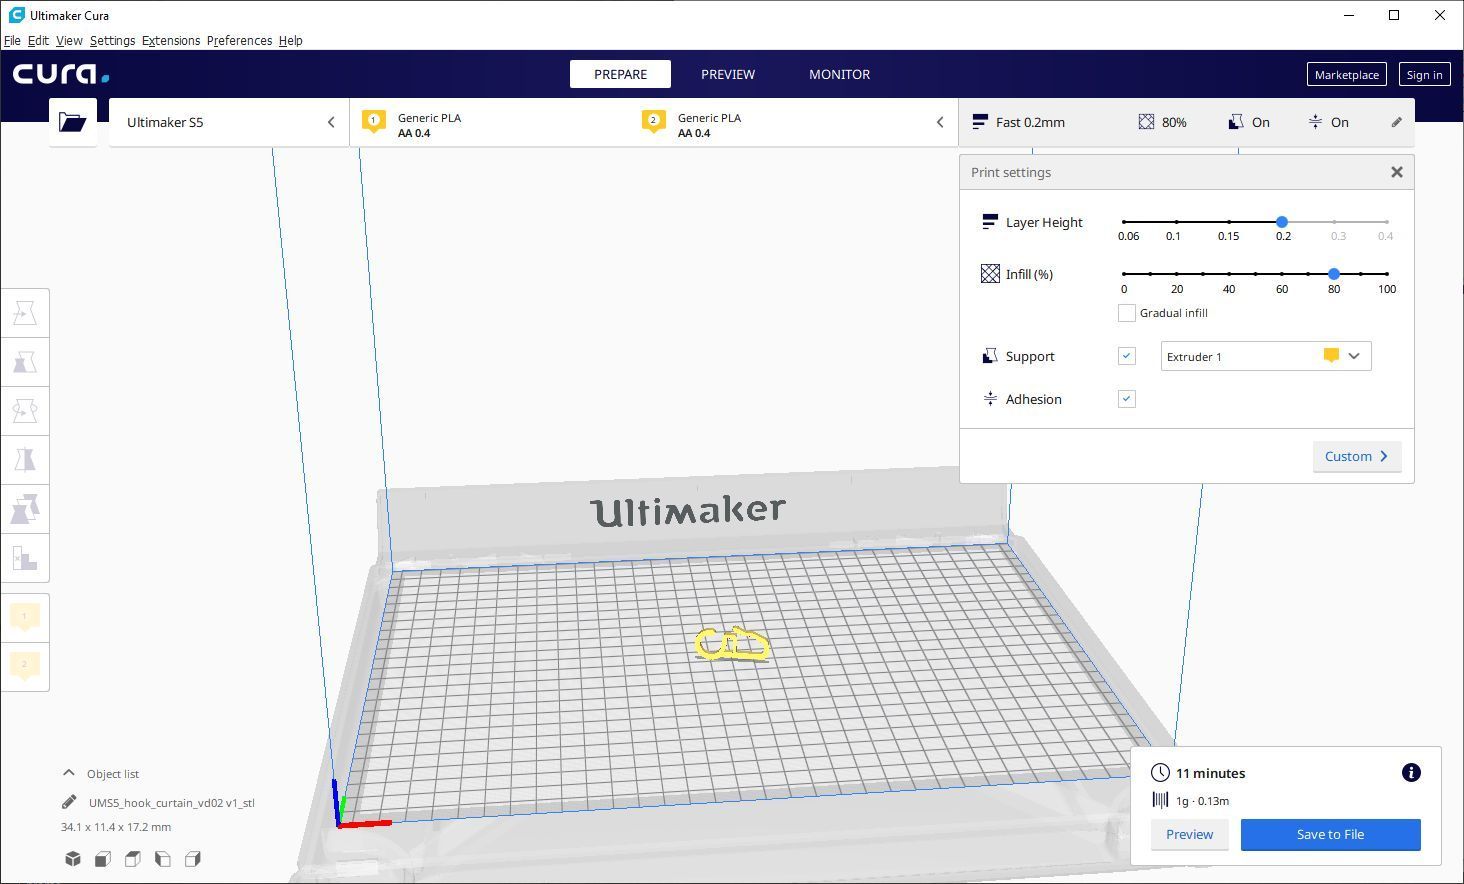Select the Mirror tool in left toolbar
Viewport: 1464px width, 884px height.
(25, 460)
